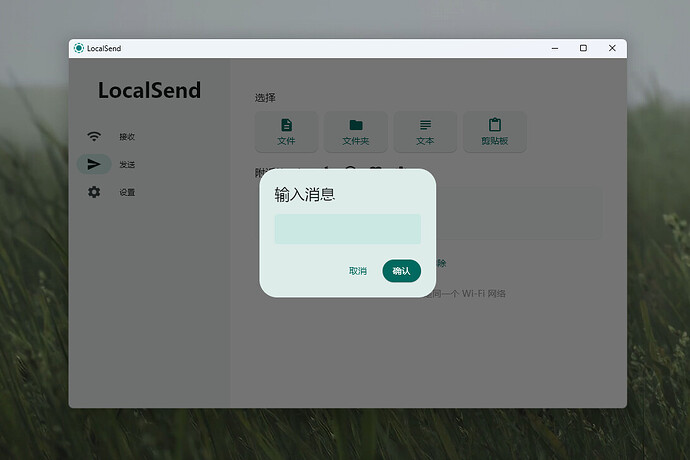Click the gear settings icon
The image size is (690, 460).
click(x=94, y=192)
